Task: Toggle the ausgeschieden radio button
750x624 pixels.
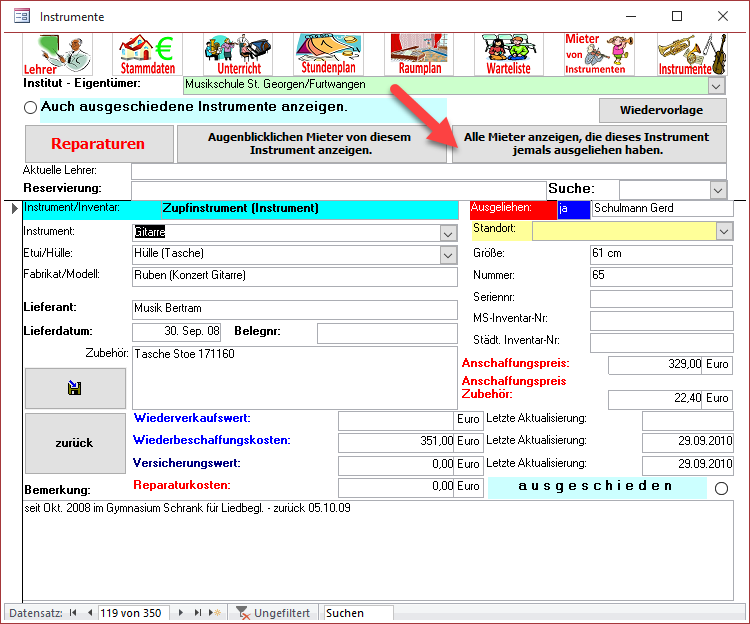Action: [722, 488]
